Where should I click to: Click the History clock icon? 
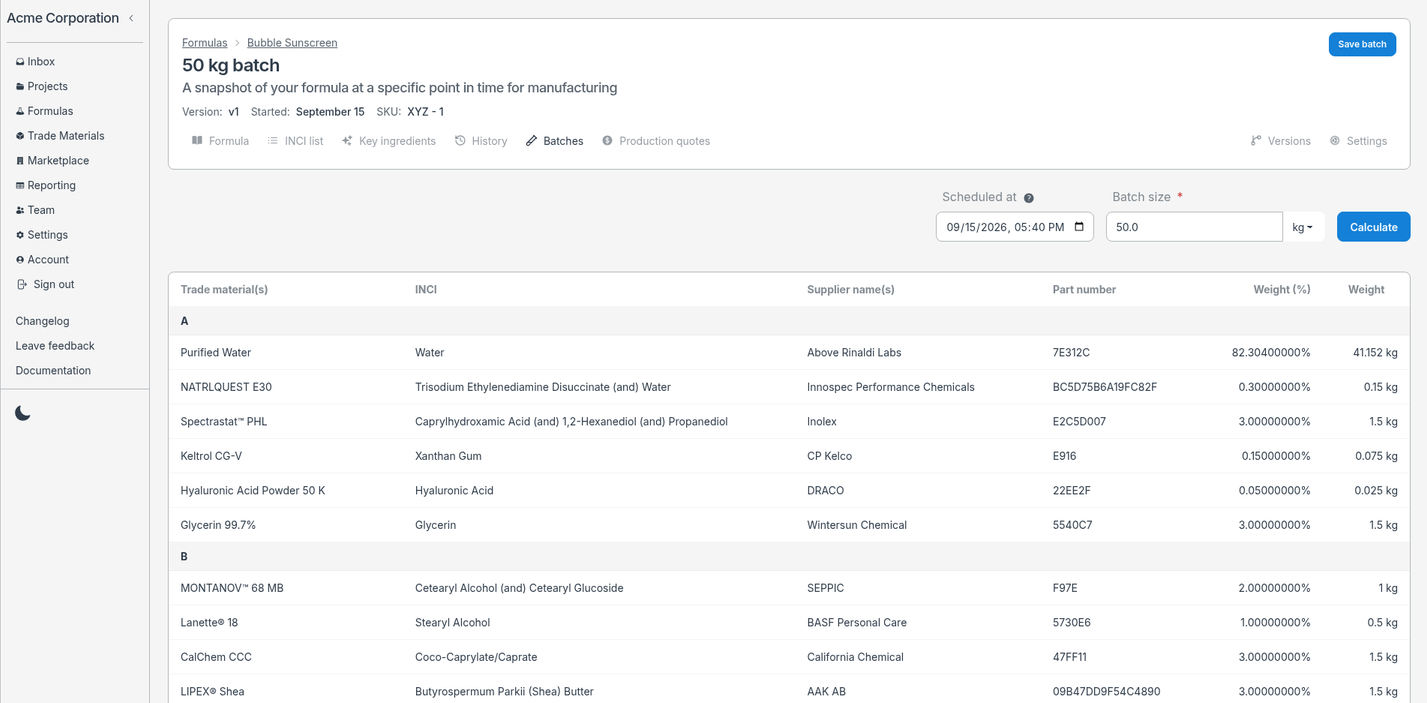(x=460, y=141)
